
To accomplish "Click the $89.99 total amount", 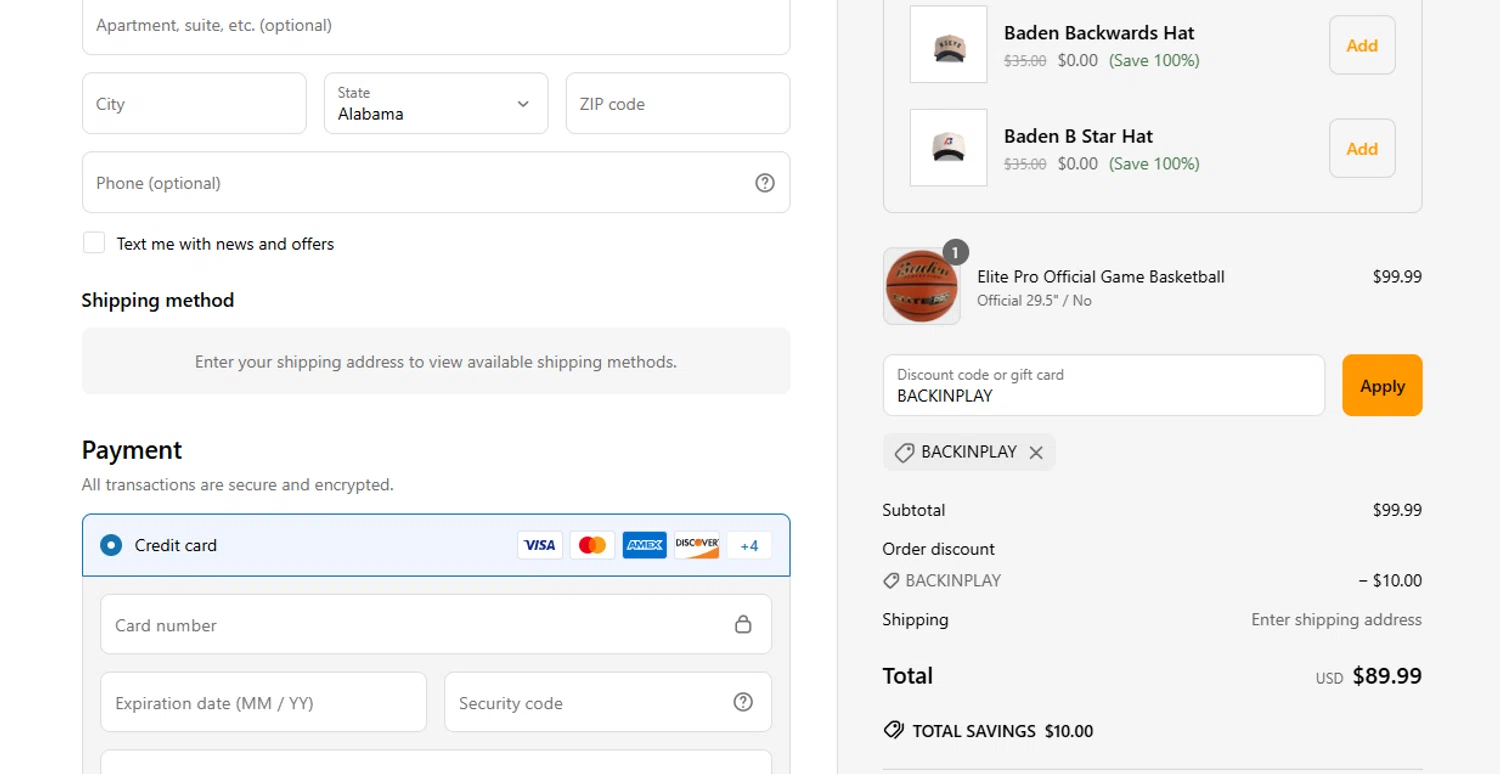I will pos(1387,676).
